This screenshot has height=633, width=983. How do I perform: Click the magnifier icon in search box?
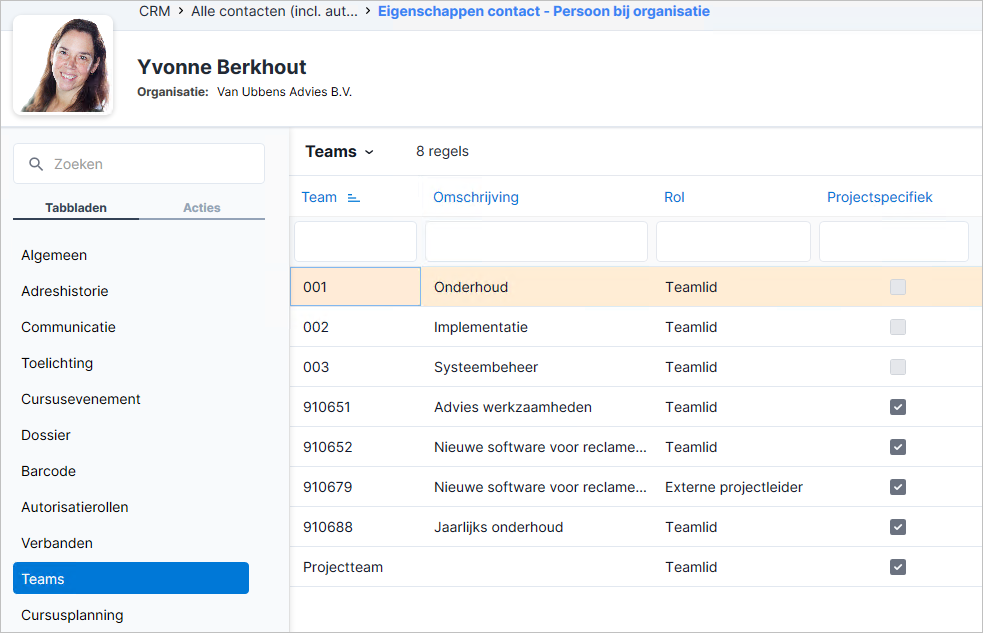click(x=36, y=164)
